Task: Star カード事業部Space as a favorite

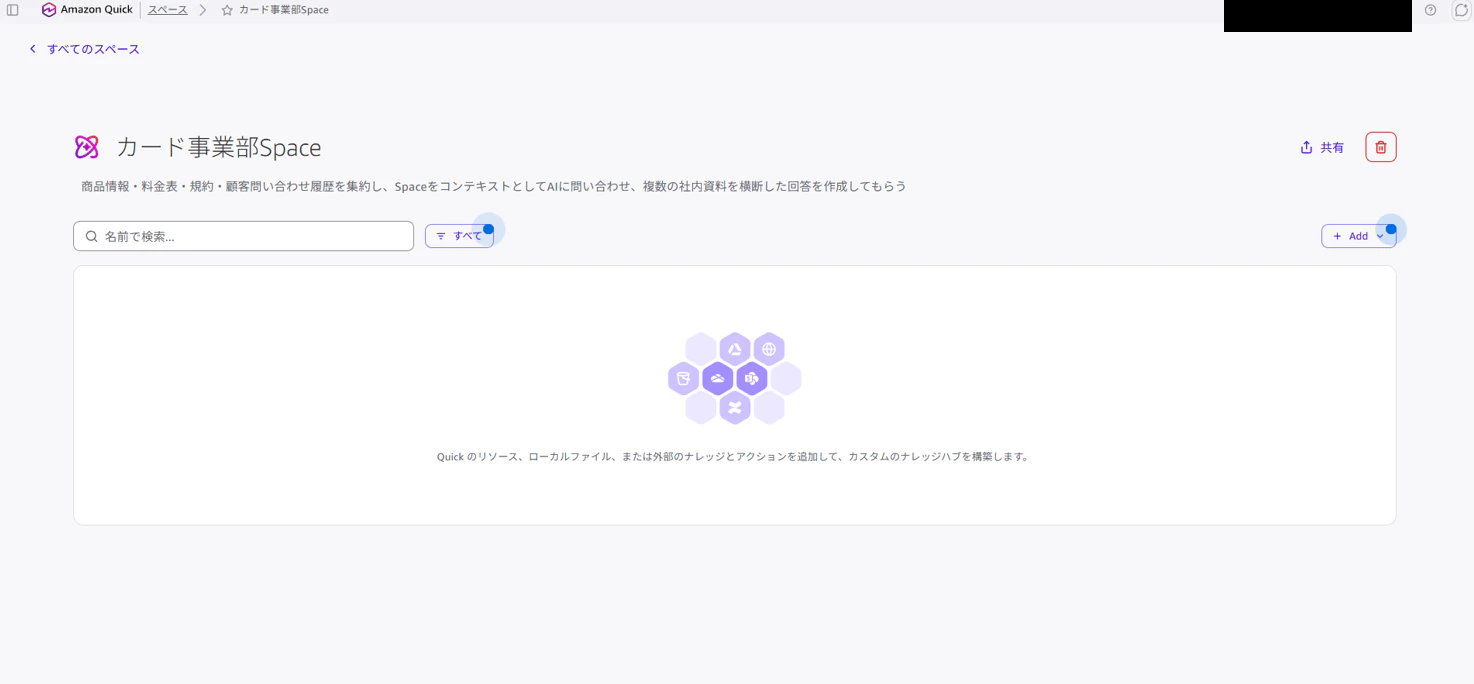Action: coord(227,10)
